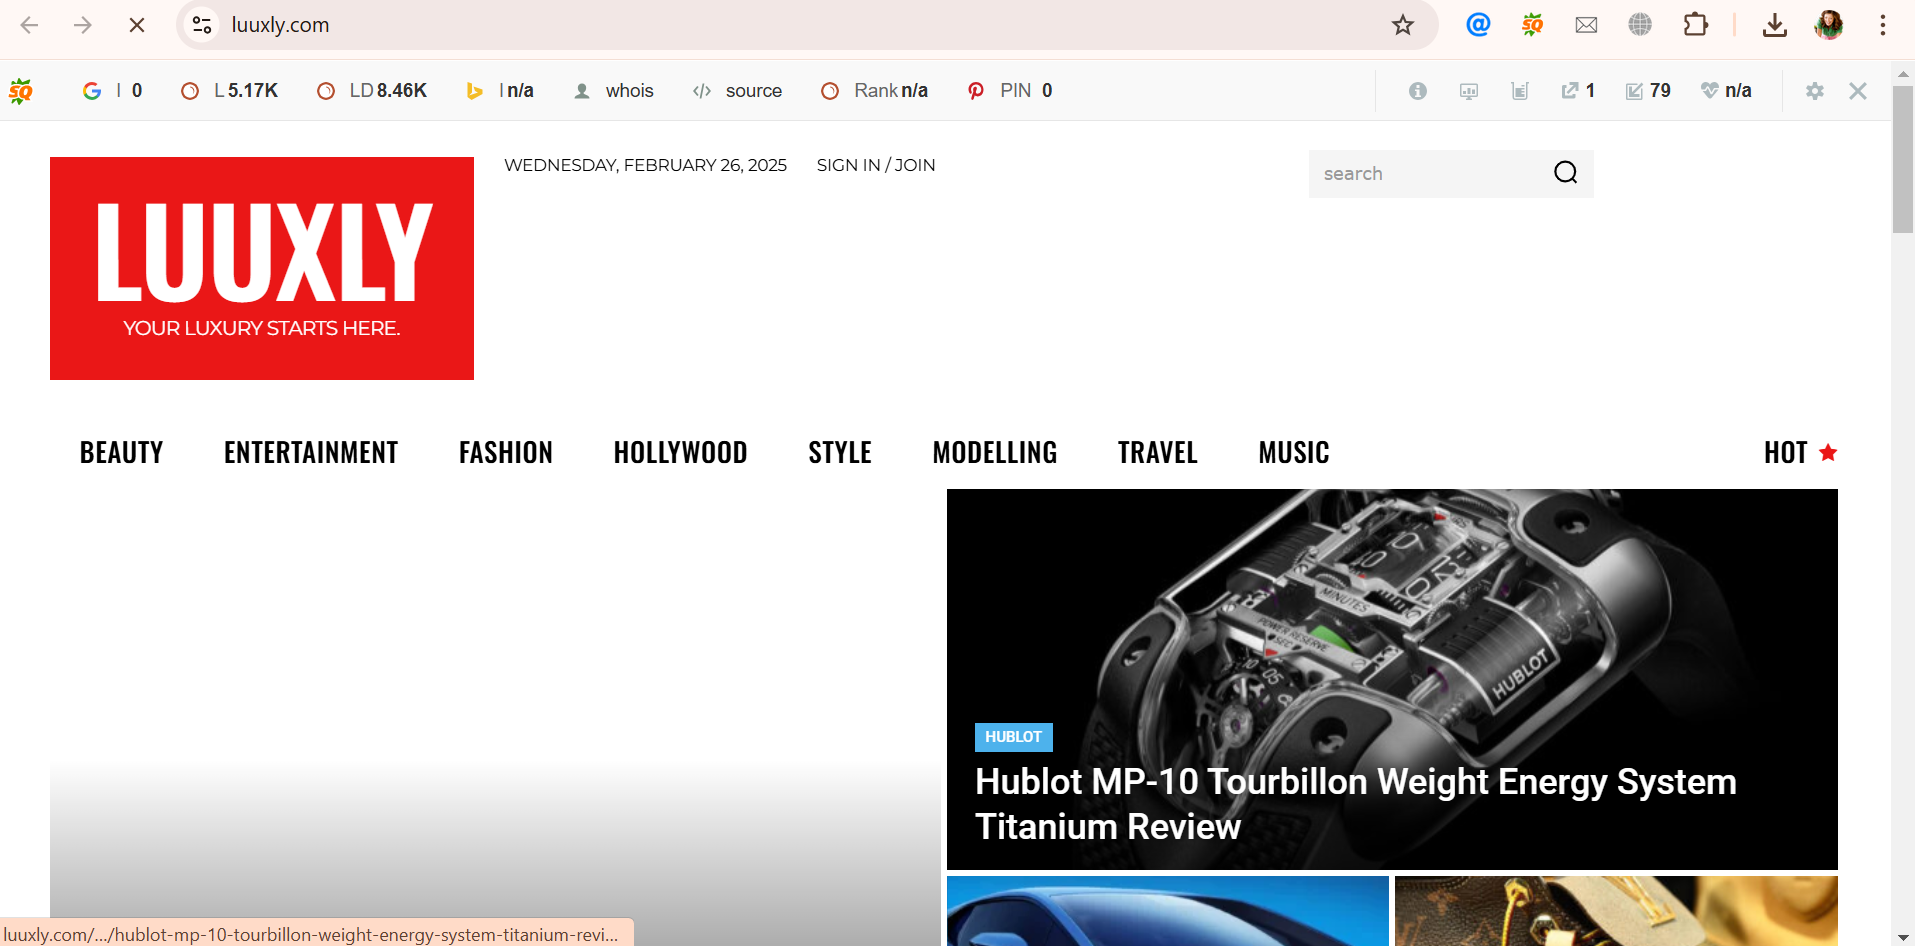
Task: Open the user profile avatar
Action: coord(1829,25)
